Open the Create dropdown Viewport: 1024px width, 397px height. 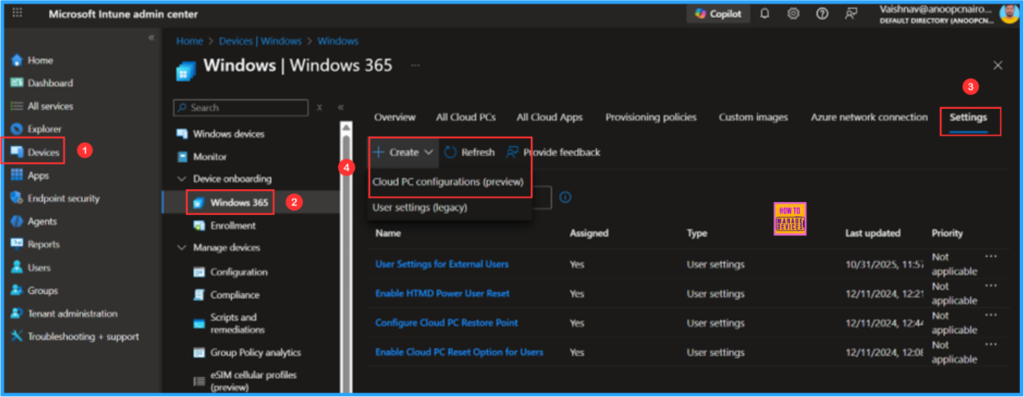404,152
